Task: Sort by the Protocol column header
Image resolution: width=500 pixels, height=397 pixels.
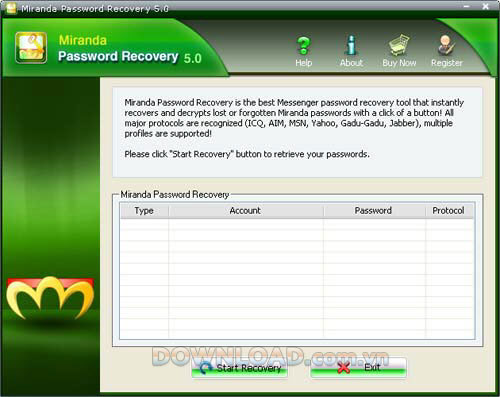Action: point(449,211)
